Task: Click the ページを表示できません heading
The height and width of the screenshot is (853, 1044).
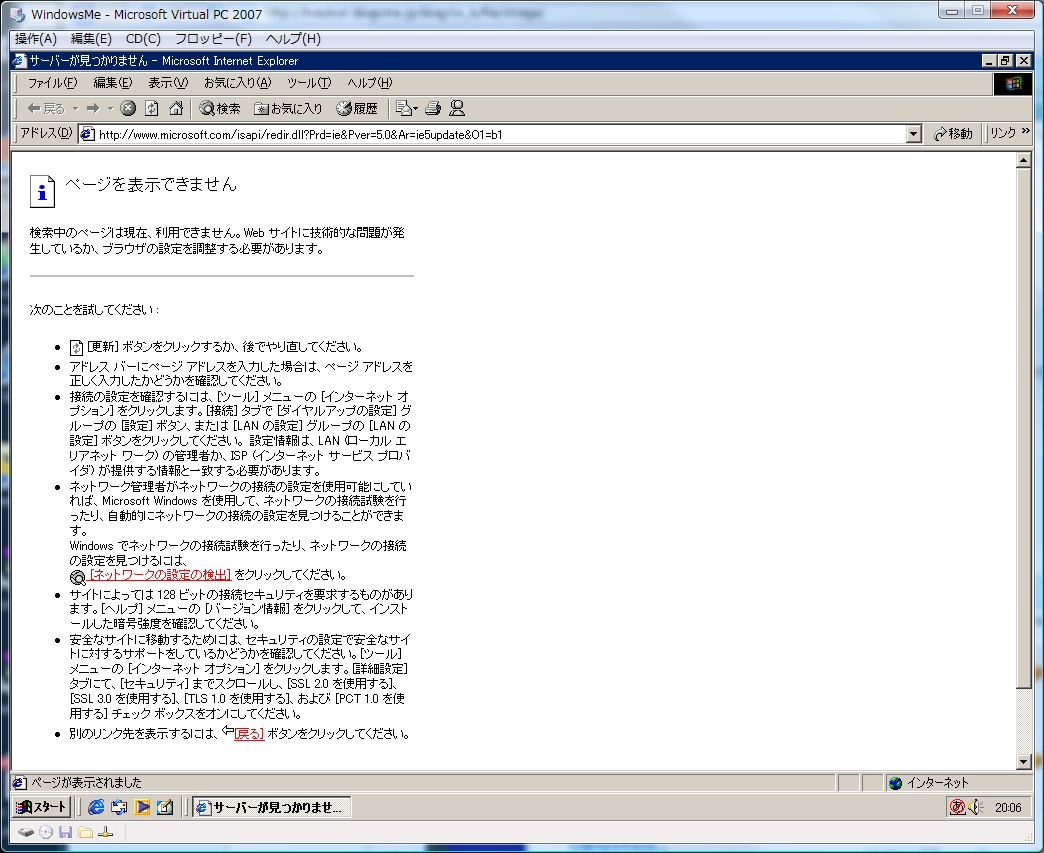Action: tap(151, 184)
